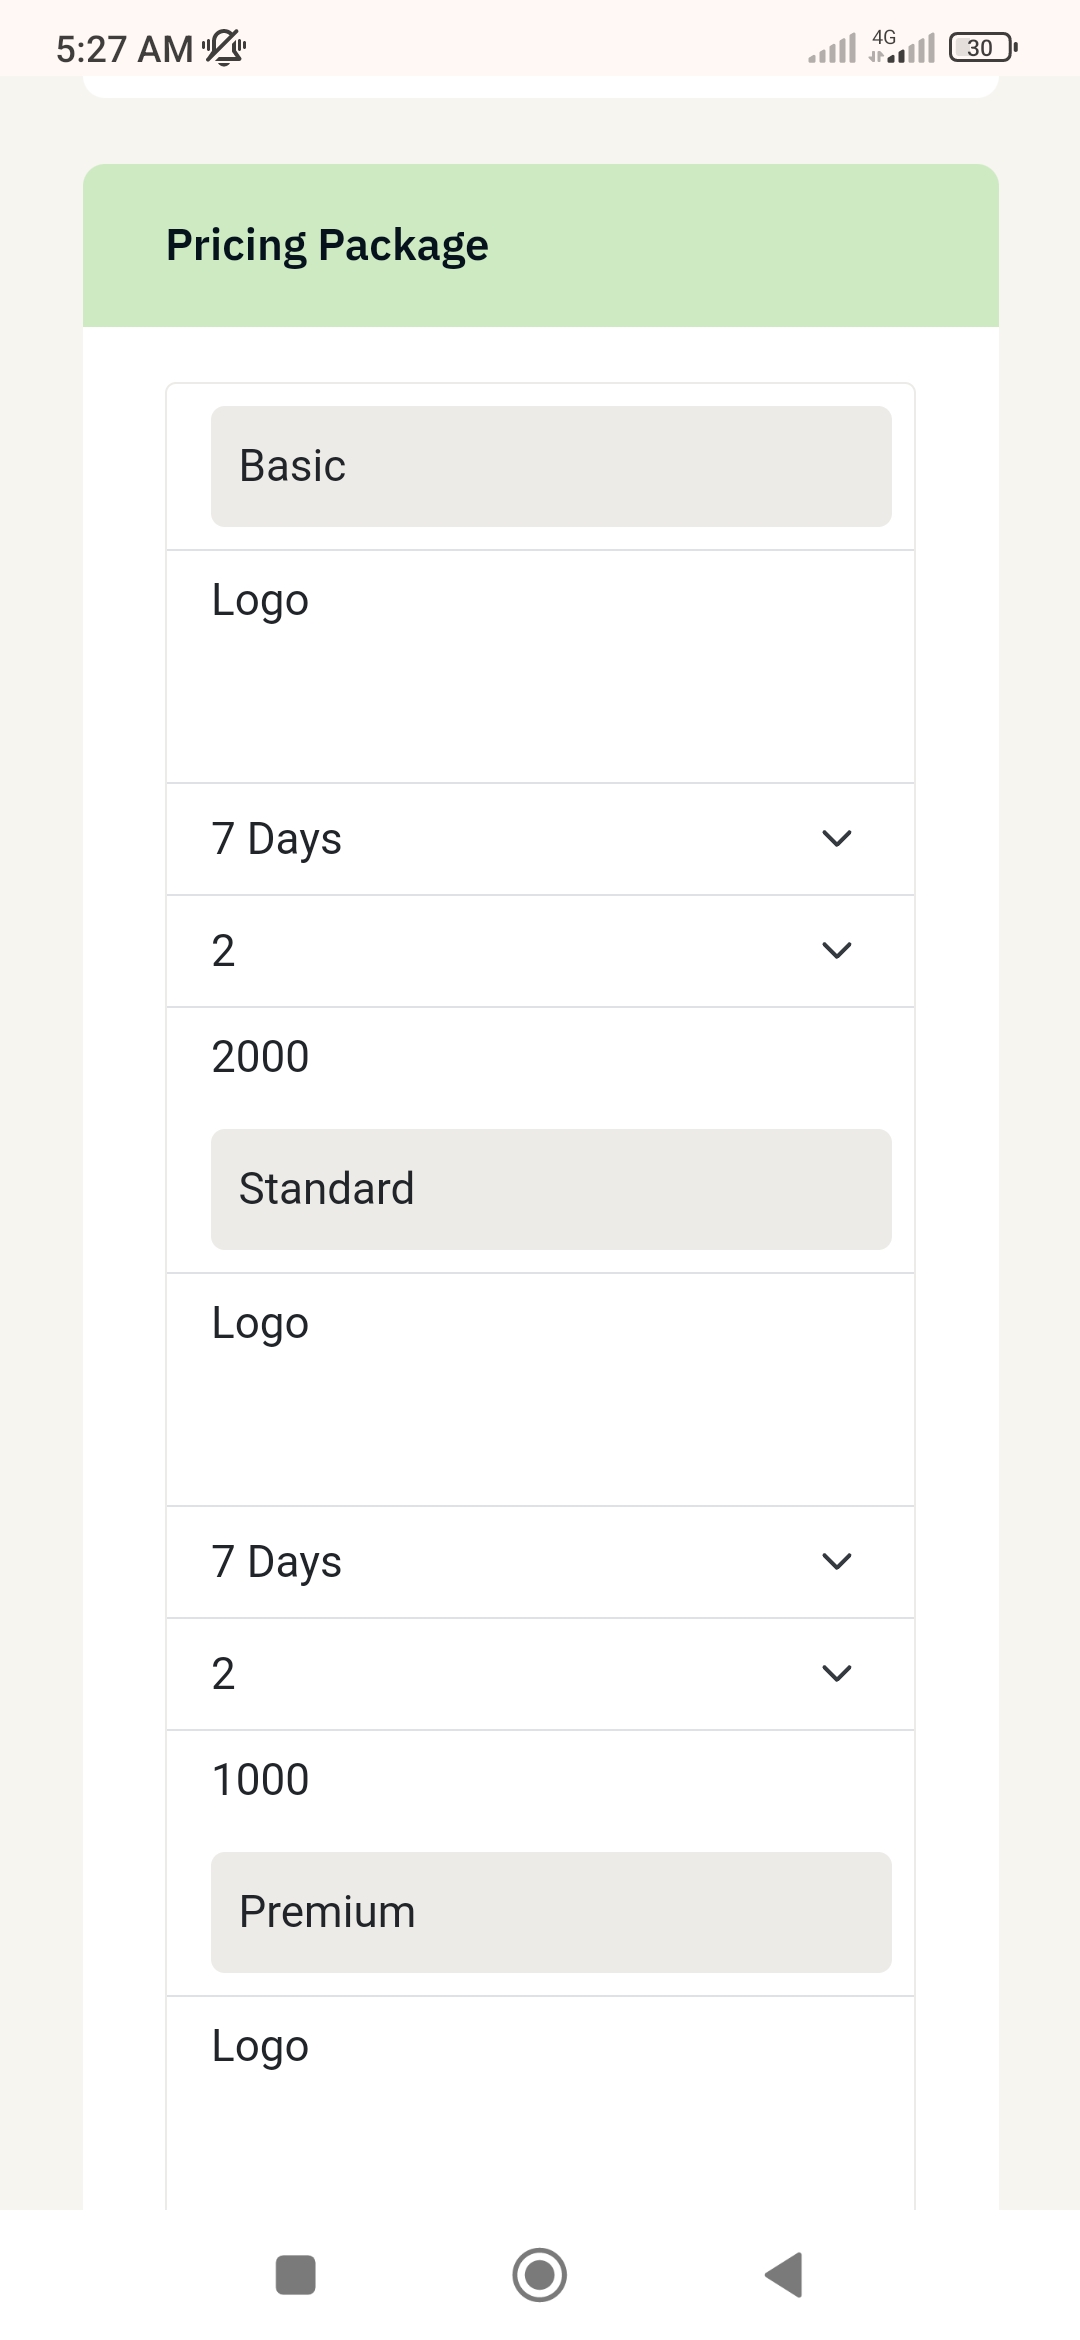Screen dimensions: 1080x2340
Task: Edit the Basic package Logo description field
Action: pos(540,666)
